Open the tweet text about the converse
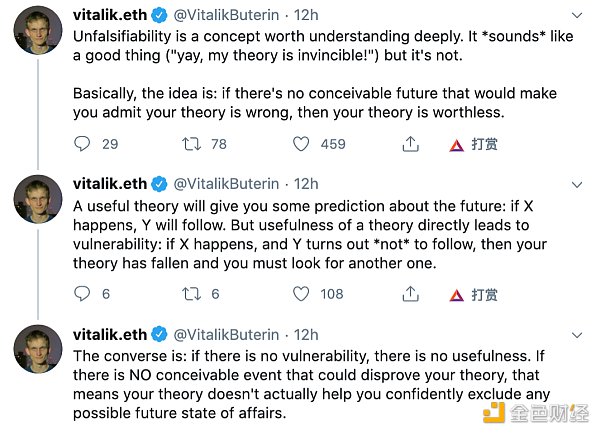The image size is (600, 434). point(311,384)
